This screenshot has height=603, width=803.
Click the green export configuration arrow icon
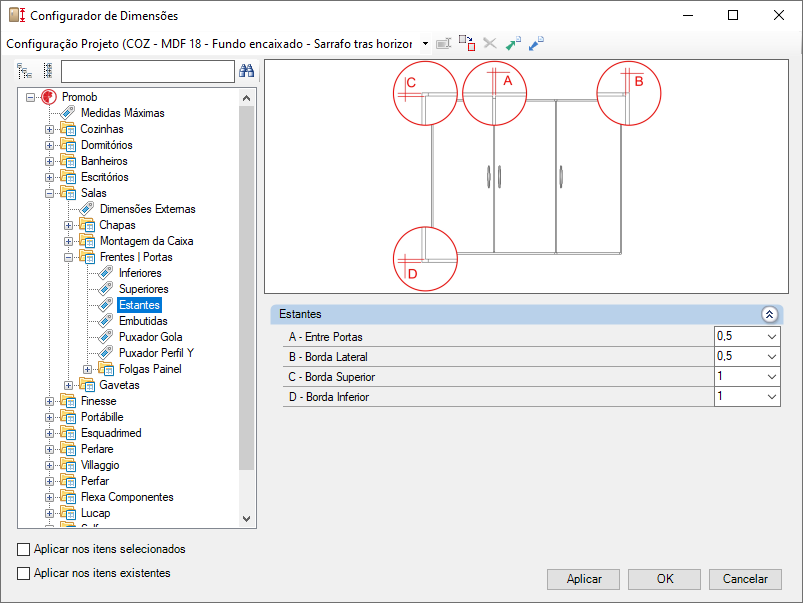click(513, 44)
